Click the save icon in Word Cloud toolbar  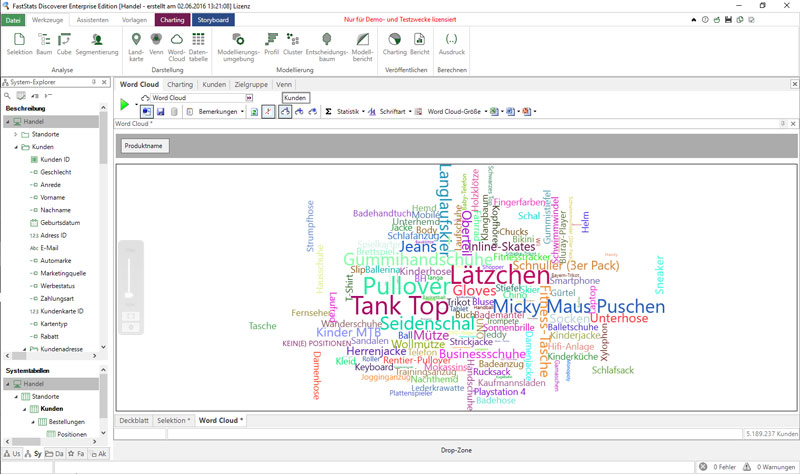[x=160, y=111]
